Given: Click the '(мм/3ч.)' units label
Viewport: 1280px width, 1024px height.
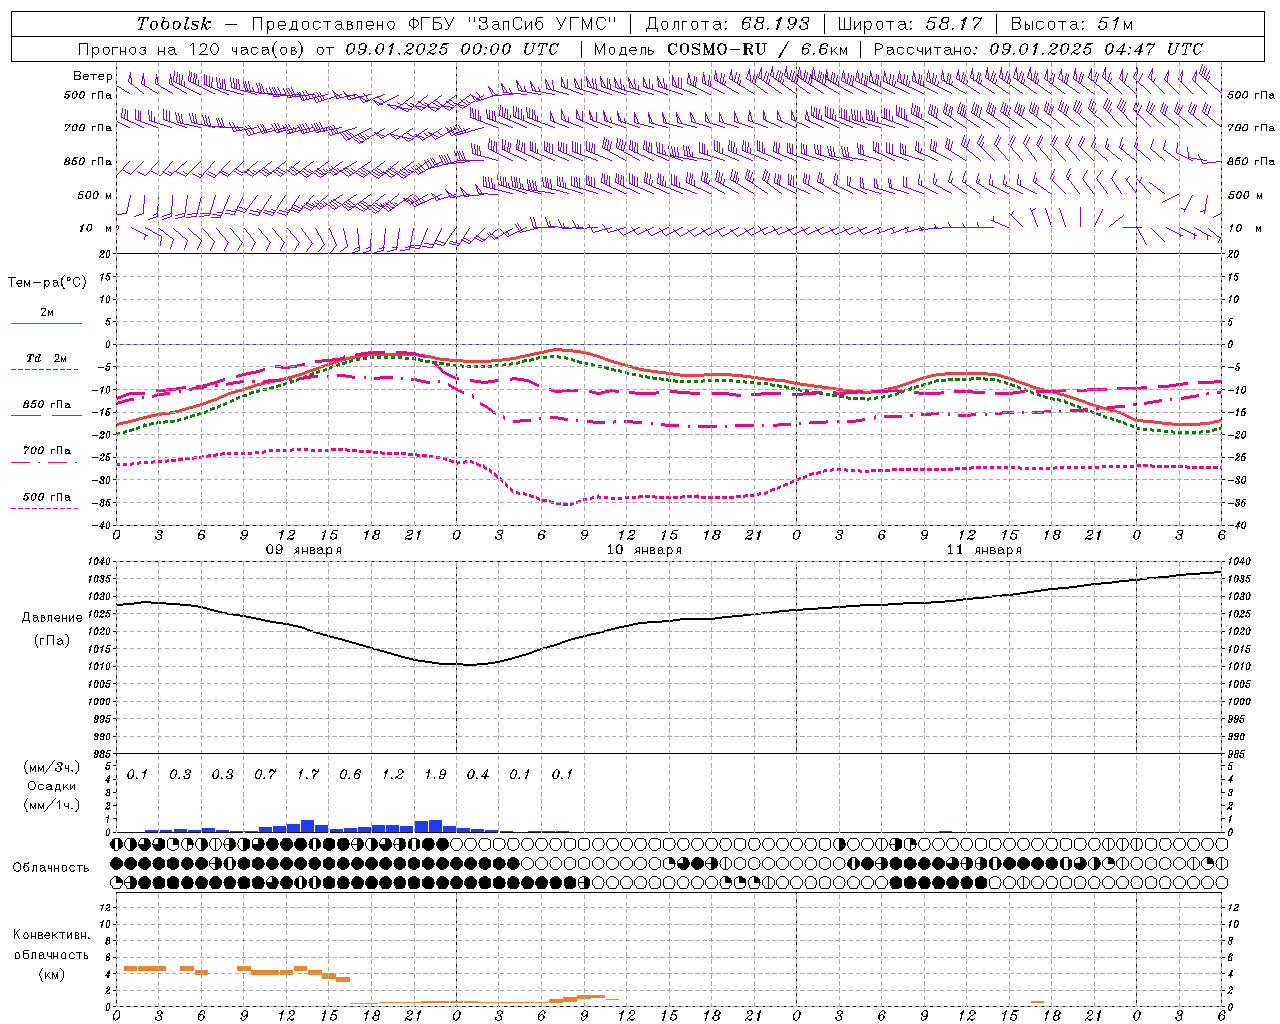Looking at the screenshot, I should pyautogui.click(x=52, y=768).
